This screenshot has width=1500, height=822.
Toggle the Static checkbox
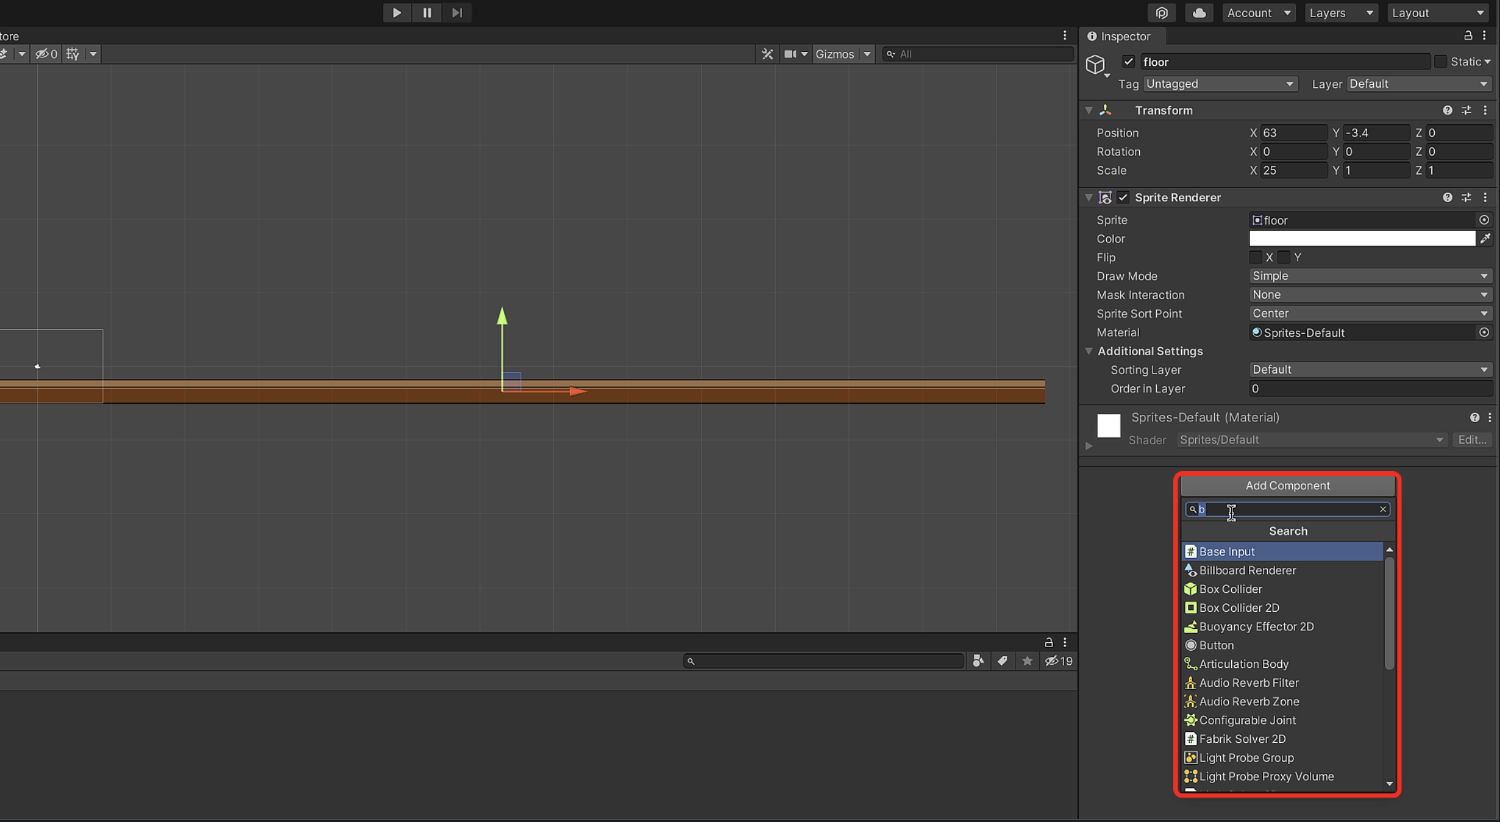1440,62
